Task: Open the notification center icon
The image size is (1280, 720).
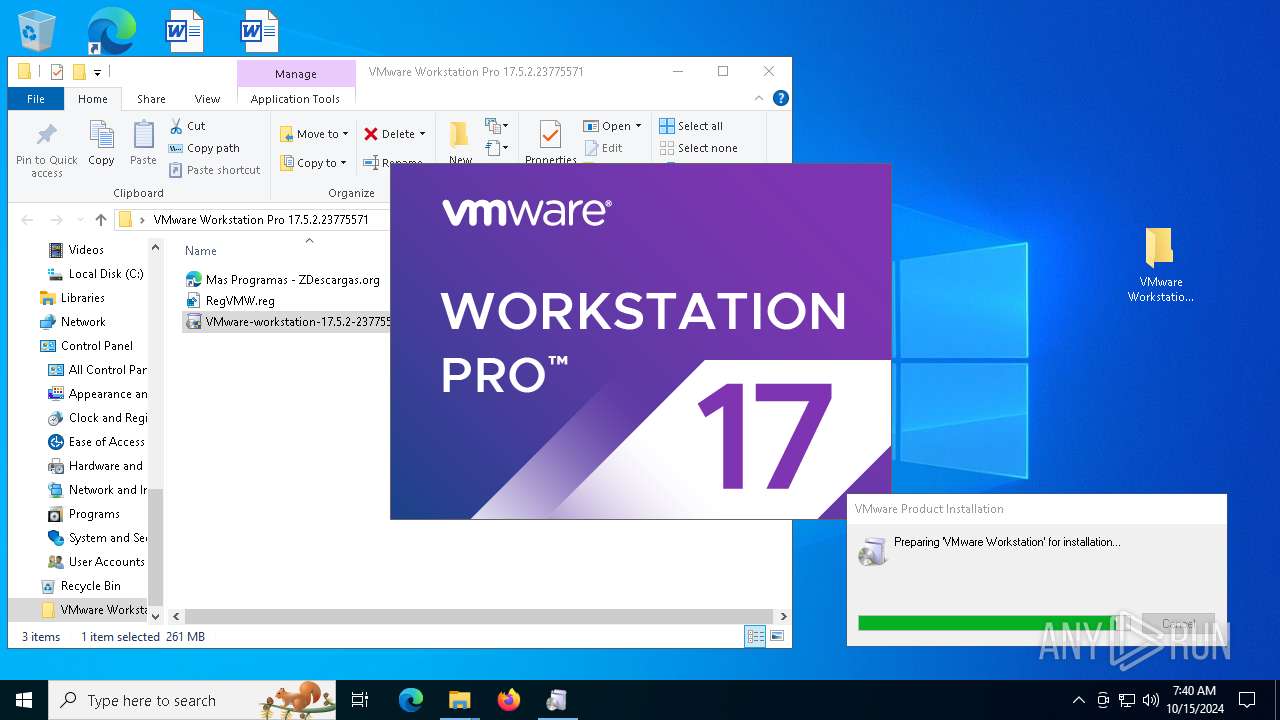Action: click(1247, 700)
